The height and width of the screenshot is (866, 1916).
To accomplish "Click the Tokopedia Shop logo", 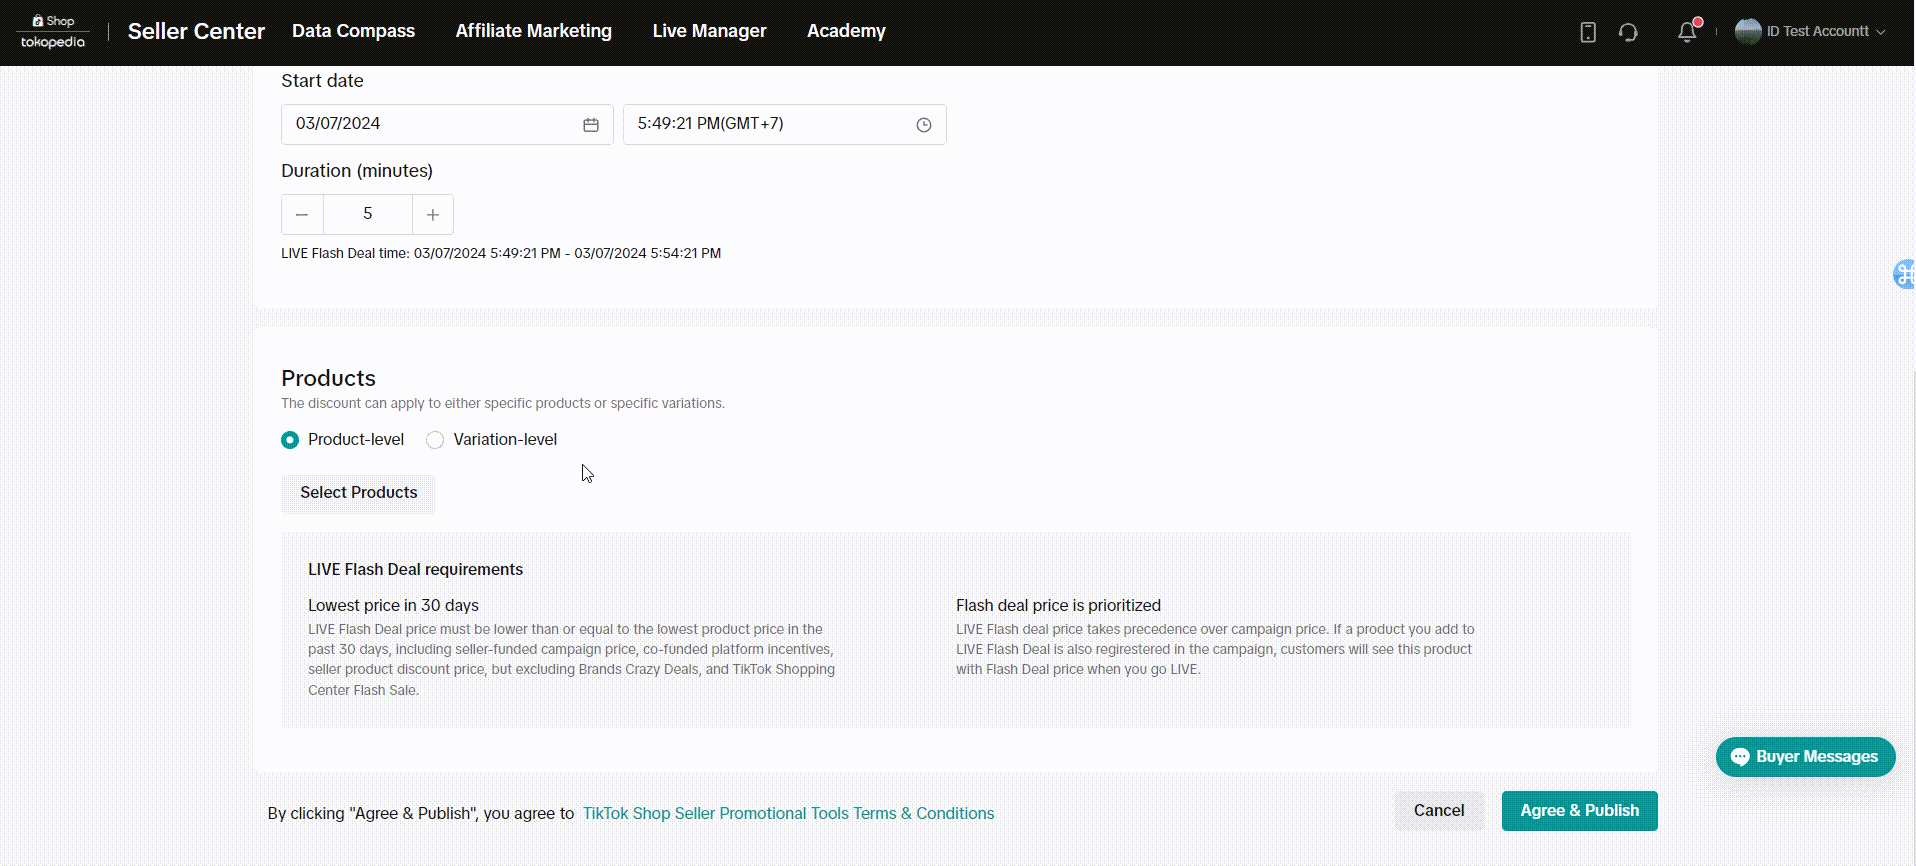I will click(53, 32).
